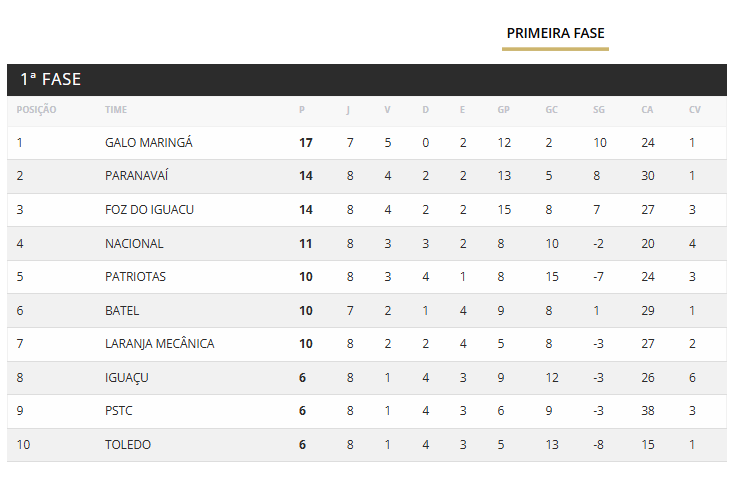Select the Galo Maringá team row
Image resolution: width=742 pixels, height=481 pixels.
[148, 143]
